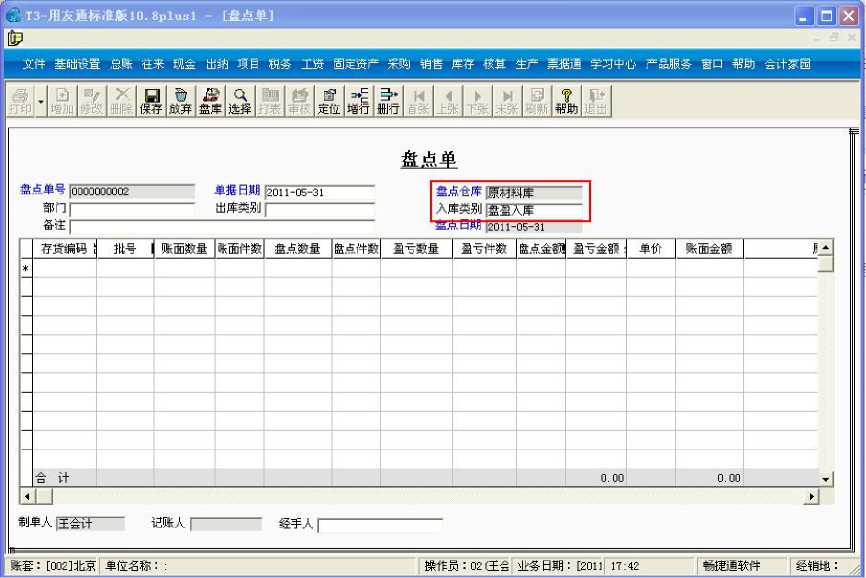Screen dimensions: 866x578
Task: Click the 经手人 input field
Action: (380, 524)
